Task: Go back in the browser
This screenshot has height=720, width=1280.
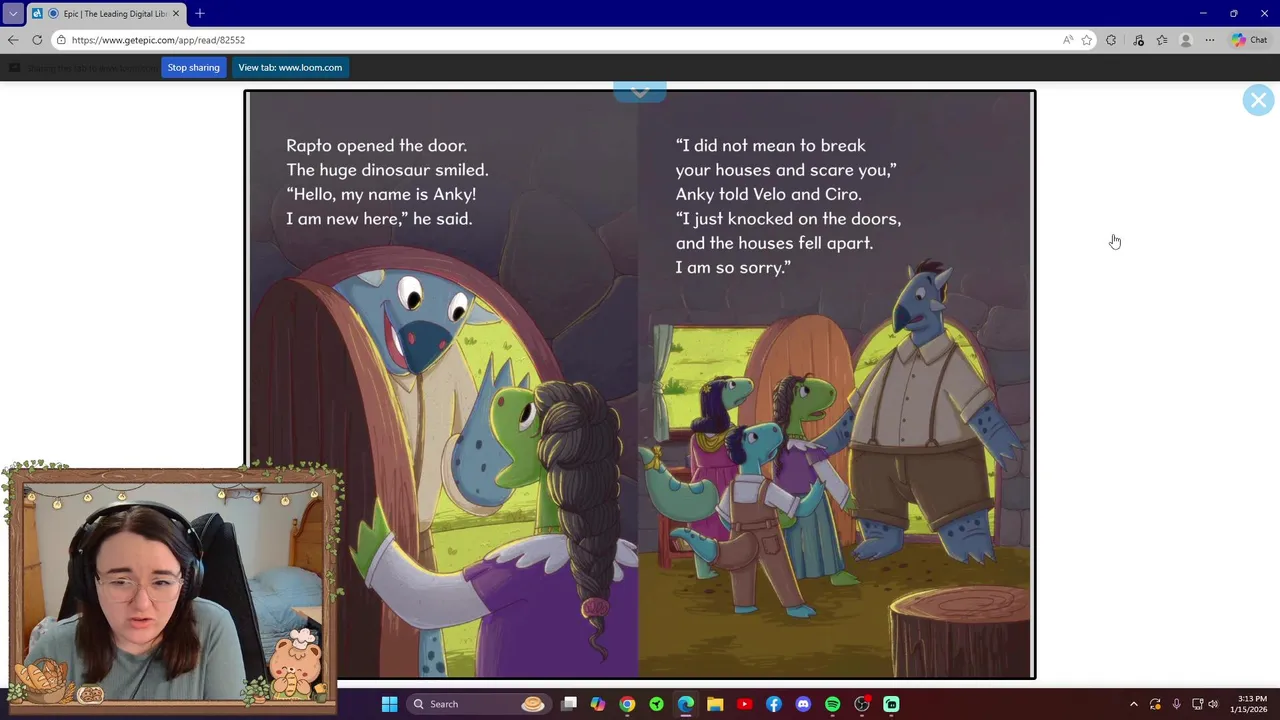Action: click(x=13, y=40)
